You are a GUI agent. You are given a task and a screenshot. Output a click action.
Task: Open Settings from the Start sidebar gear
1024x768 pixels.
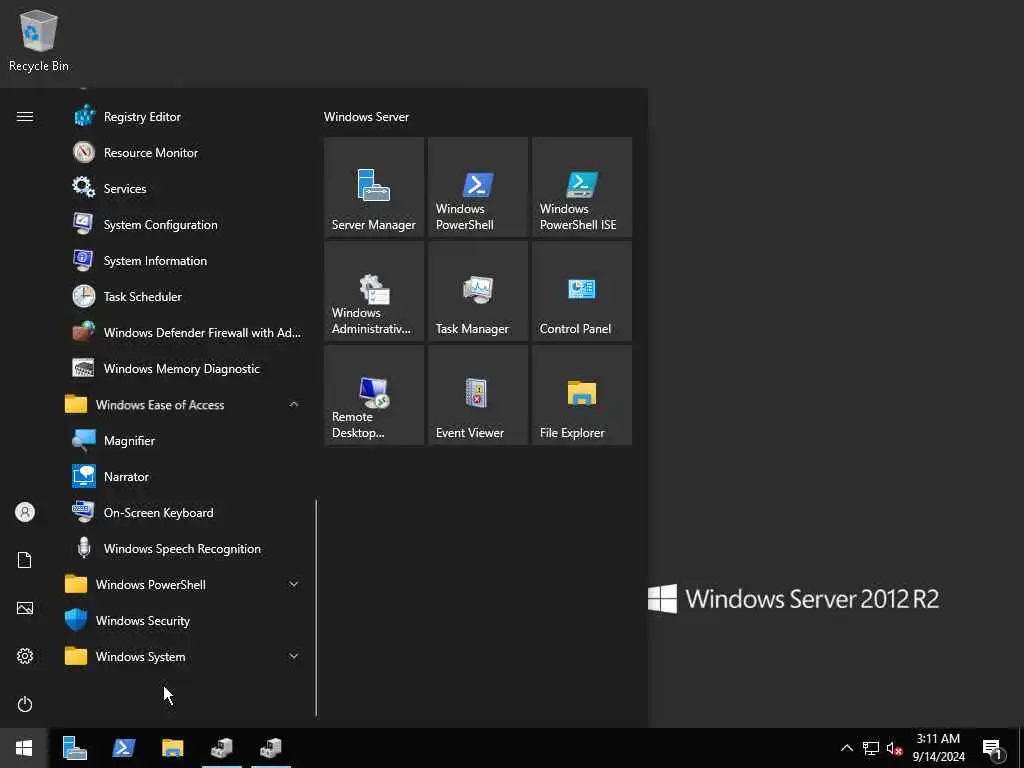(x=25, y=656)
